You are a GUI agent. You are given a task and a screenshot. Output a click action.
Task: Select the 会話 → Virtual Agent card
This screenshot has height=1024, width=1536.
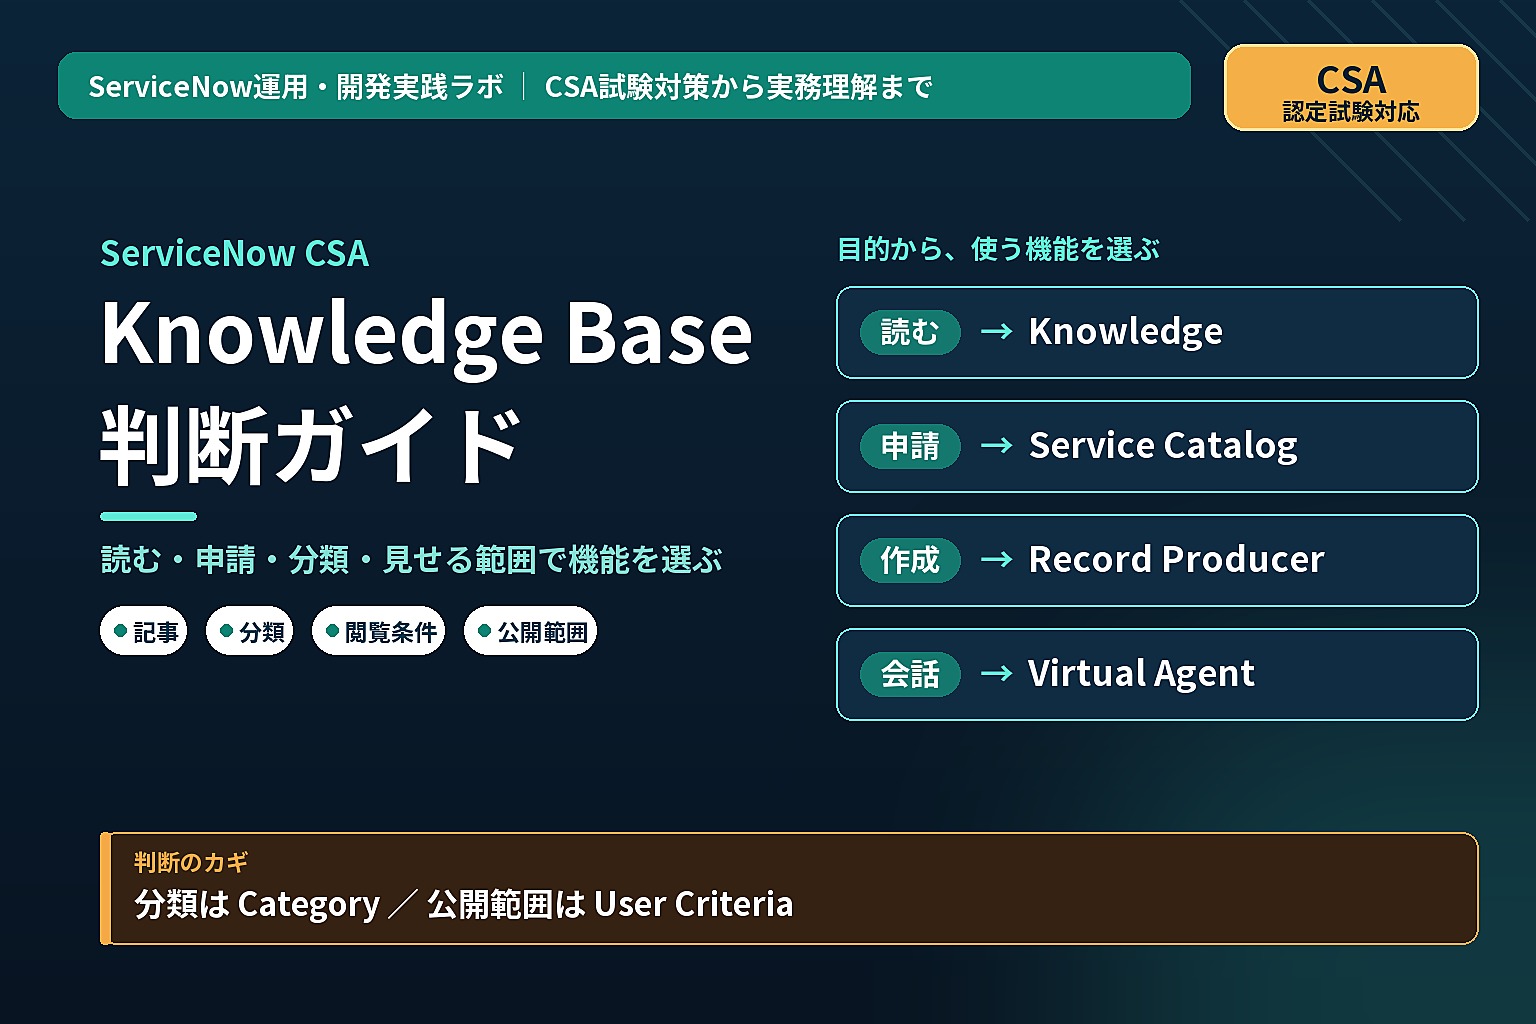pyautogui.click(x=1157, y=674)
